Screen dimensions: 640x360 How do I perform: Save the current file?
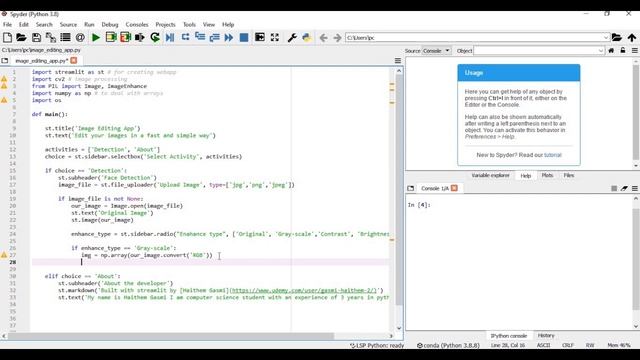pos(36,38)
